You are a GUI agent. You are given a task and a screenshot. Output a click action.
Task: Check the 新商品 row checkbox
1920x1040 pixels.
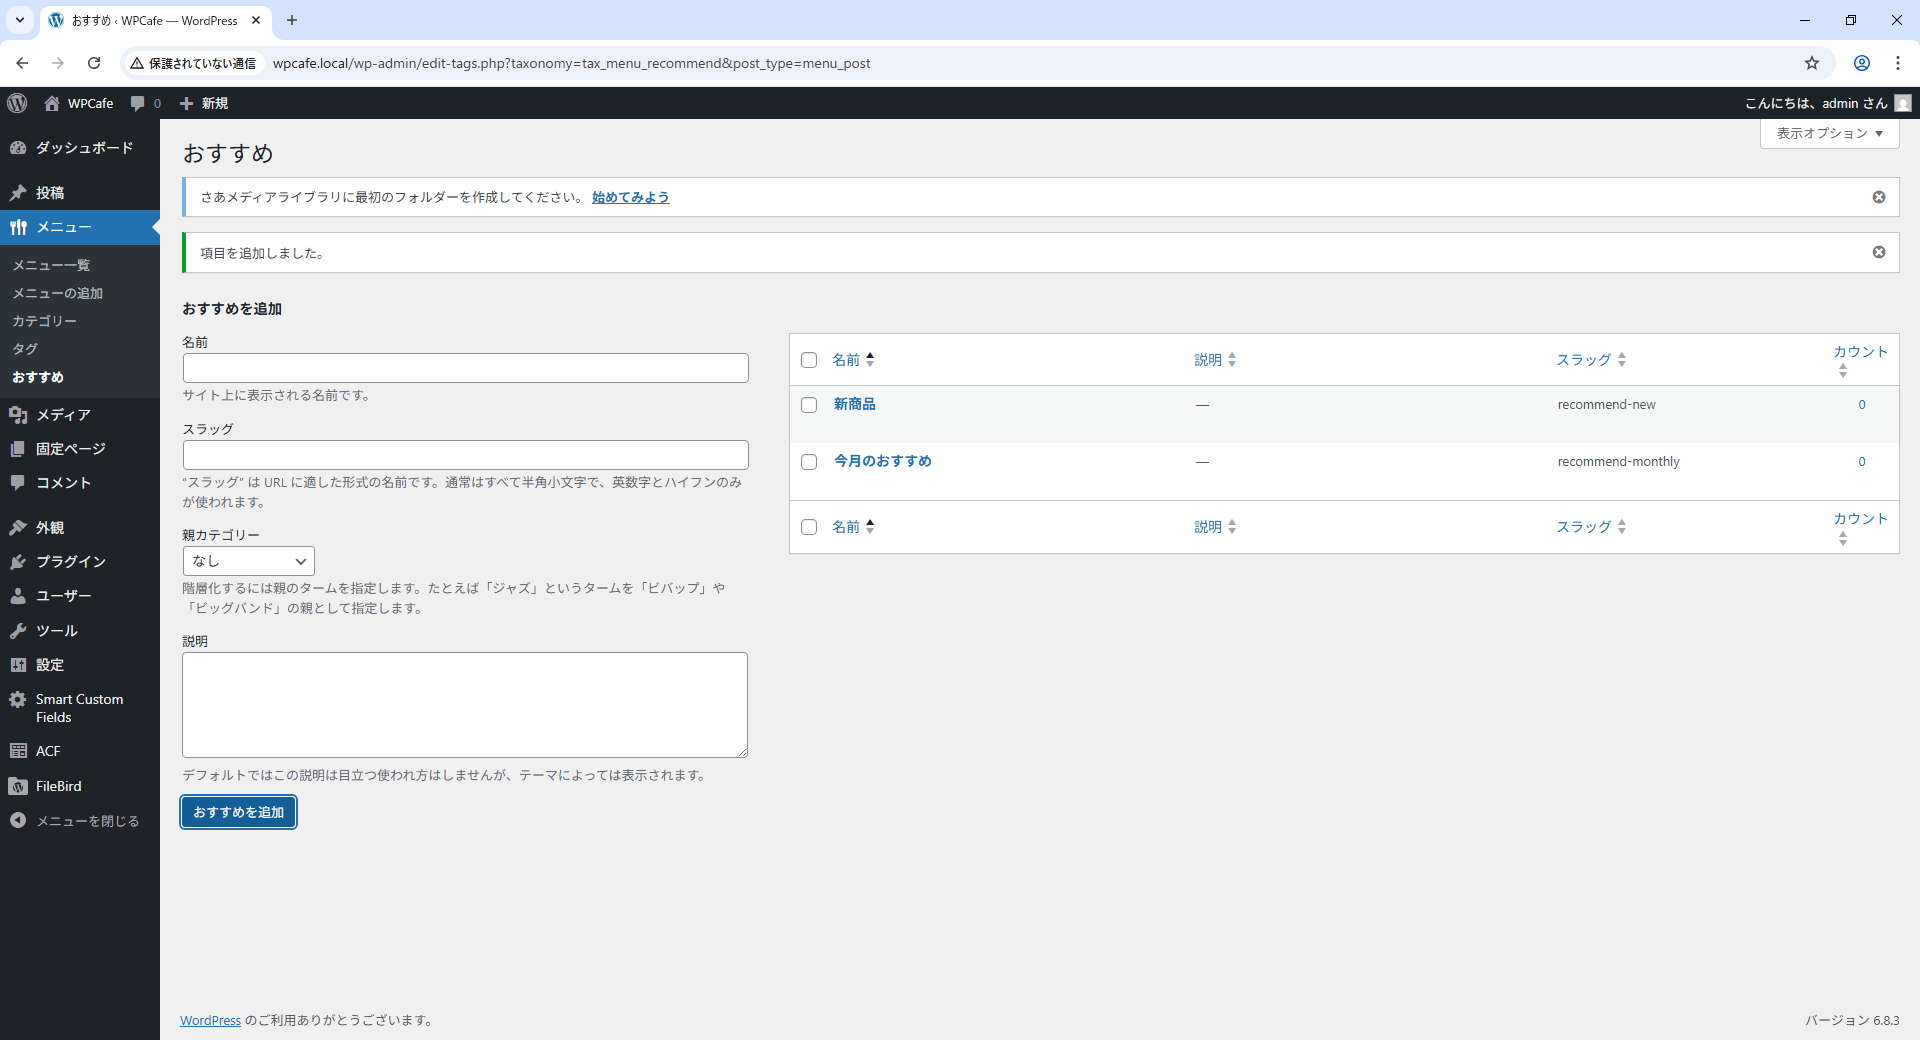(x=809, y=405)
